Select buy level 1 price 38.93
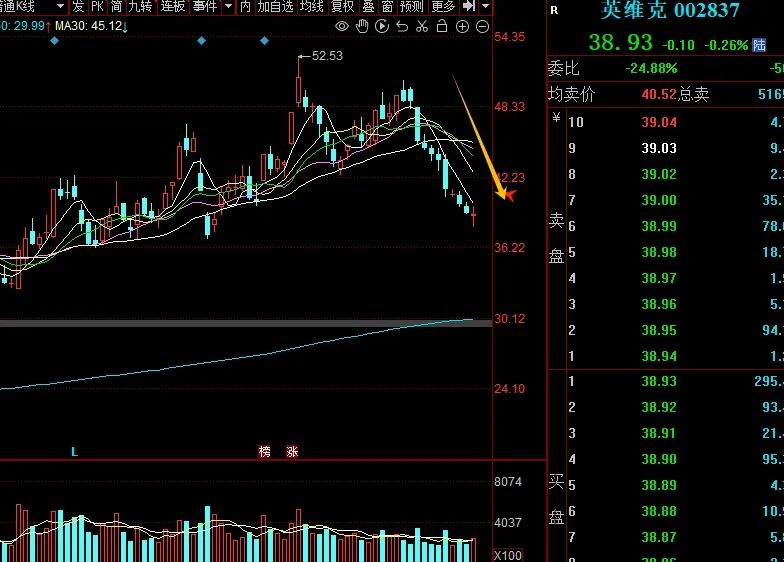 [659, 382]
